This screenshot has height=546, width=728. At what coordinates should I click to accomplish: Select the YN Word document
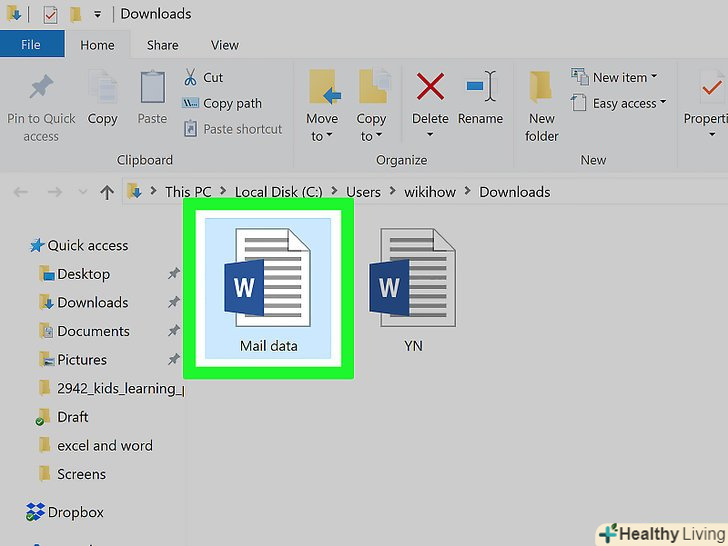[413, 289]
